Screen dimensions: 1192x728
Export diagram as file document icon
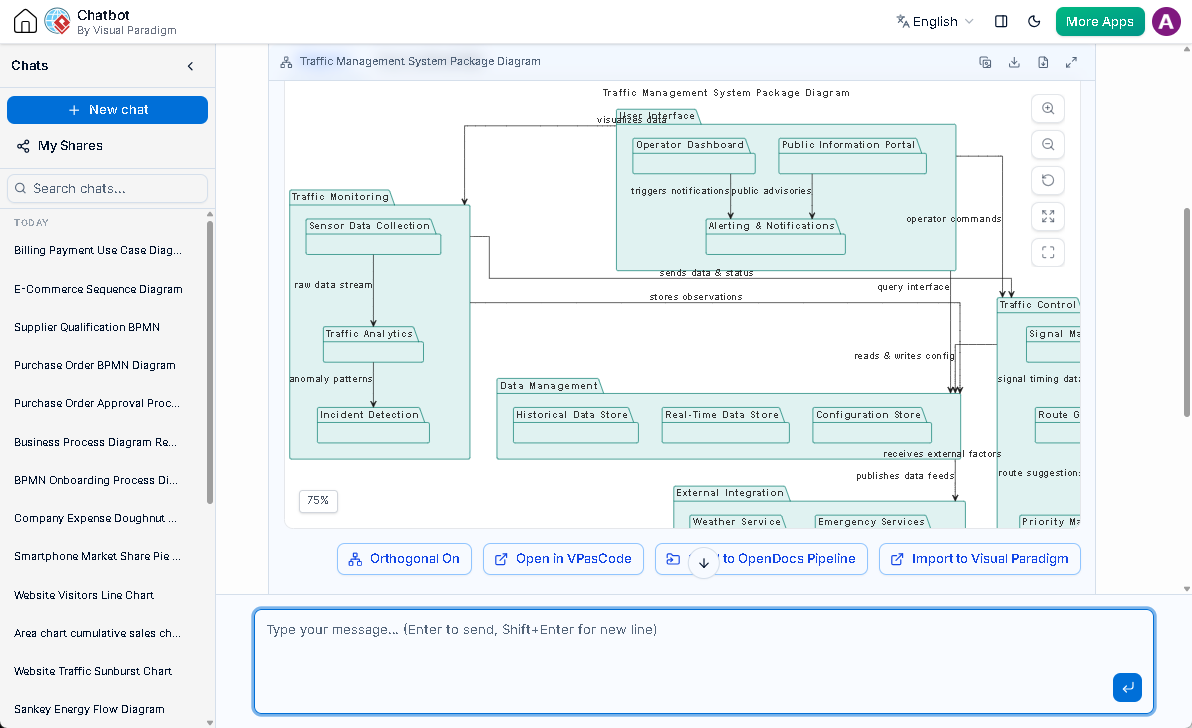click(x=1043, y=62)
